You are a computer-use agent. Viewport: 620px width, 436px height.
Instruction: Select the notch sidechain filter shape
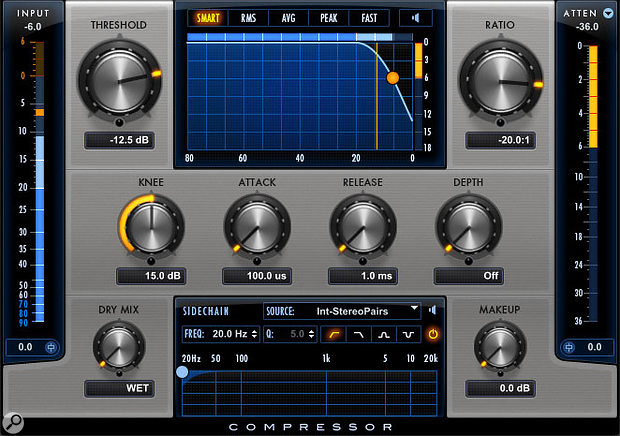click(408, 334)
